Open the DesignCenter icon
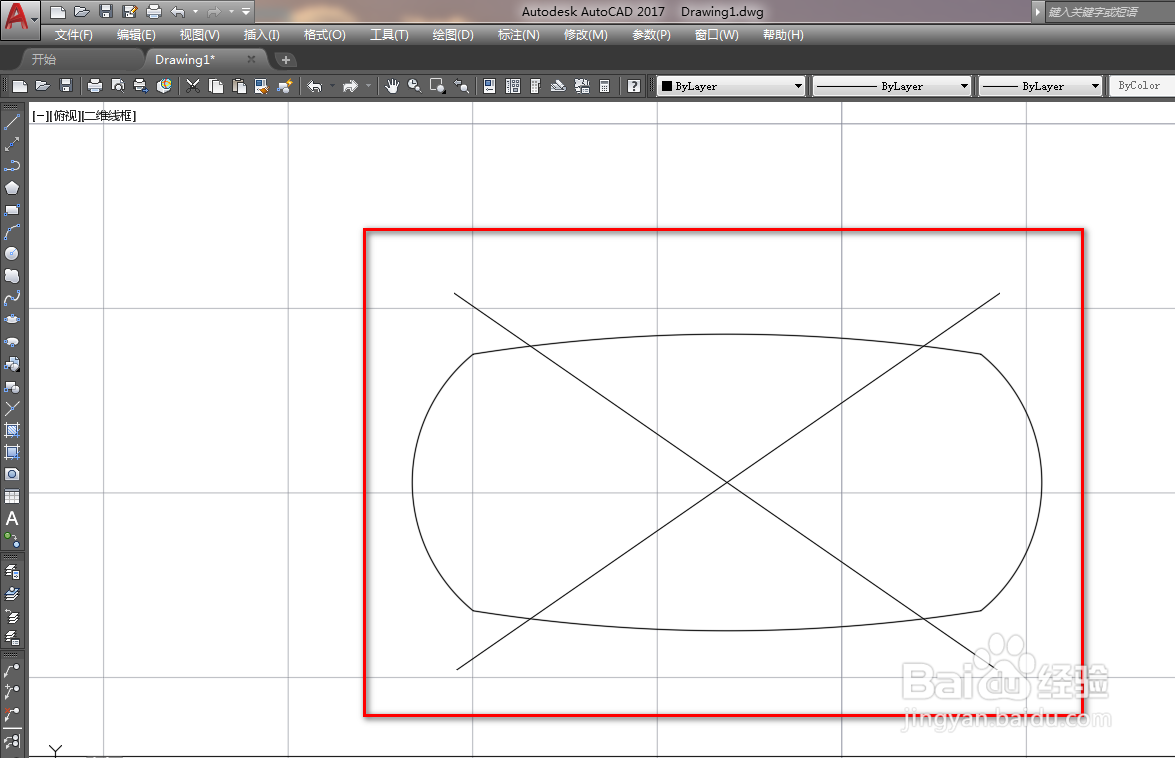The height and width of the screenshot is (758, 1175). [513, 86]
